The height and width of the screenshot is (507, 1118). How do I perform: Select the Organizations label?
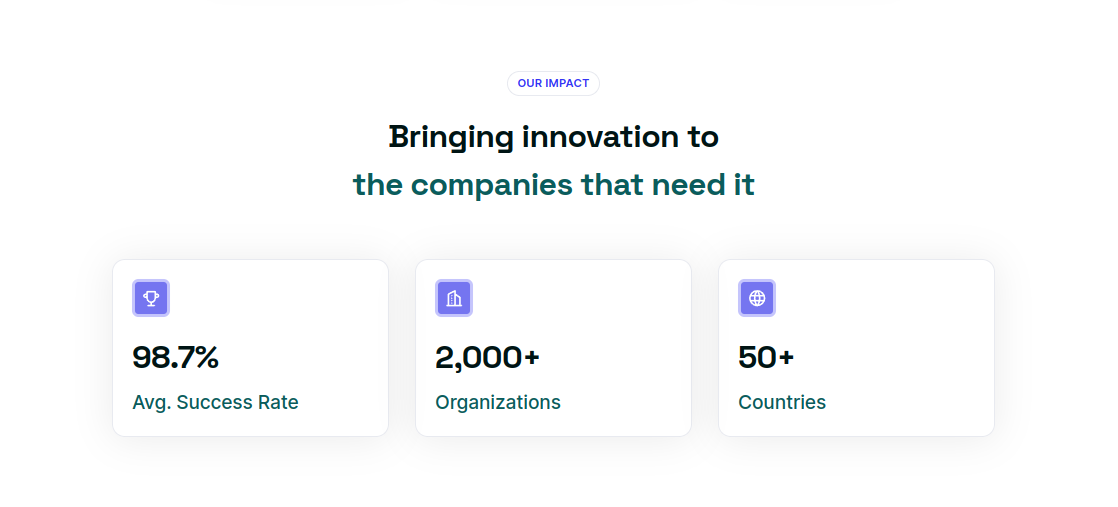coord(498,402)
